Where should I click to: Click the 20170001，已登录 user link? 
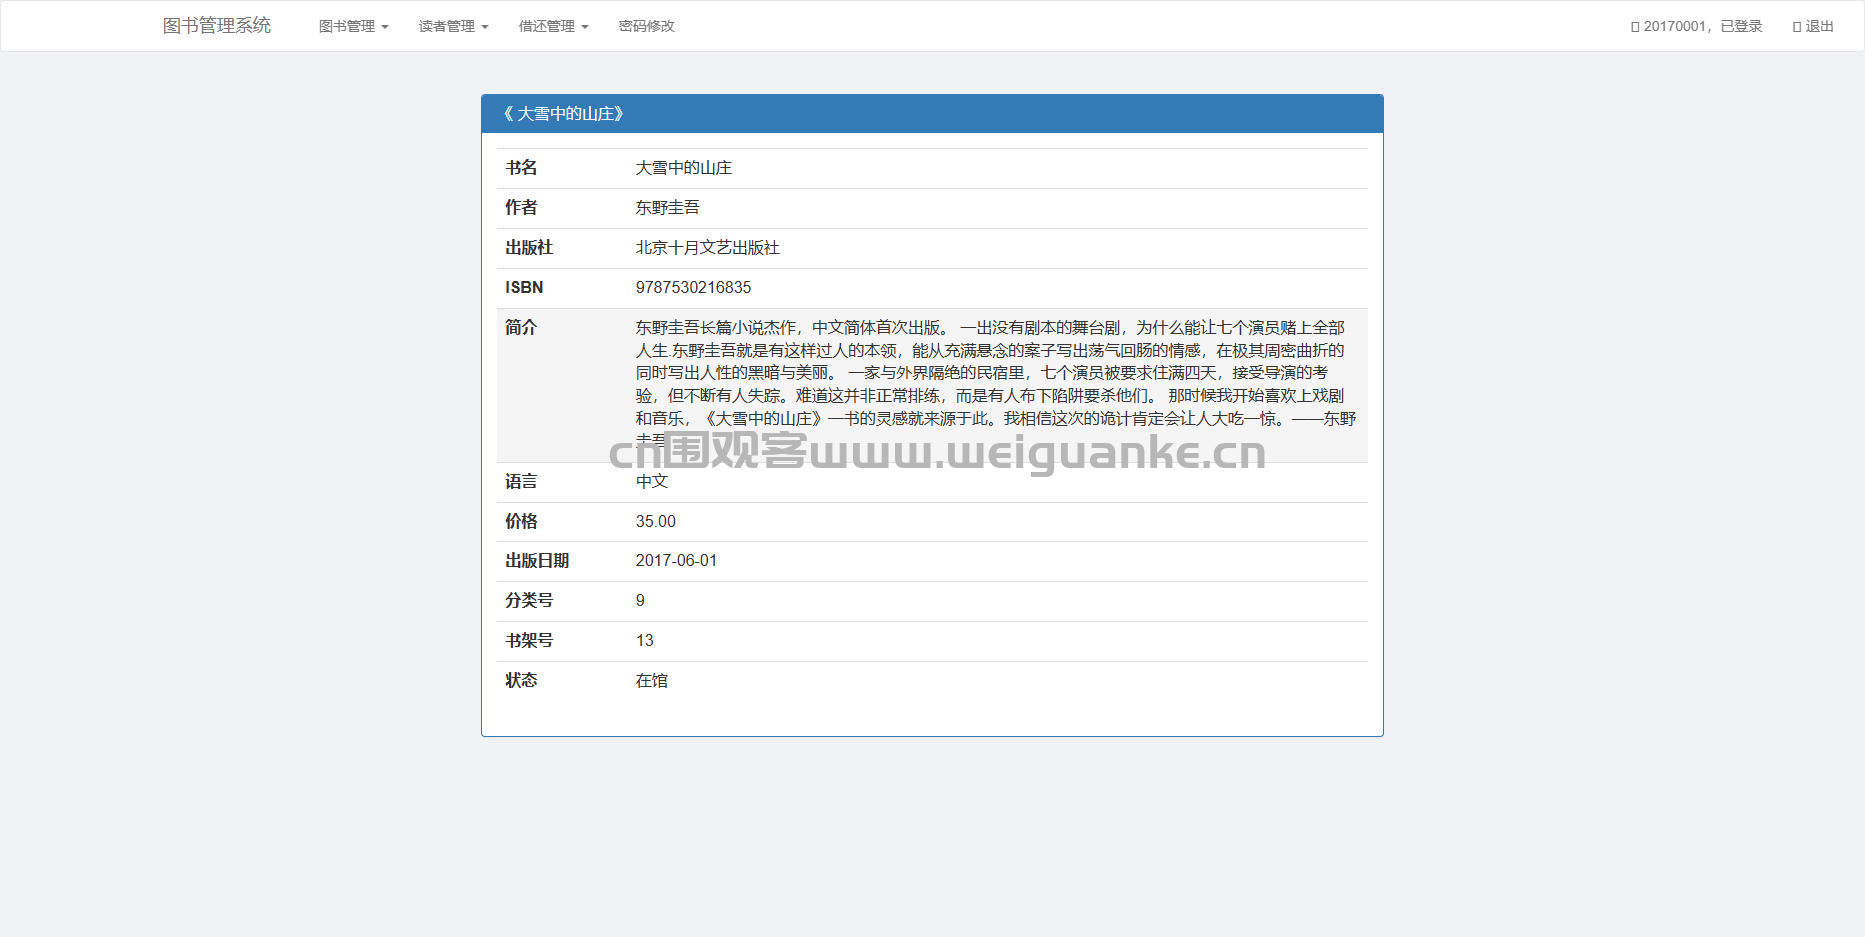pyautogui.click(x=1697, y=26)
